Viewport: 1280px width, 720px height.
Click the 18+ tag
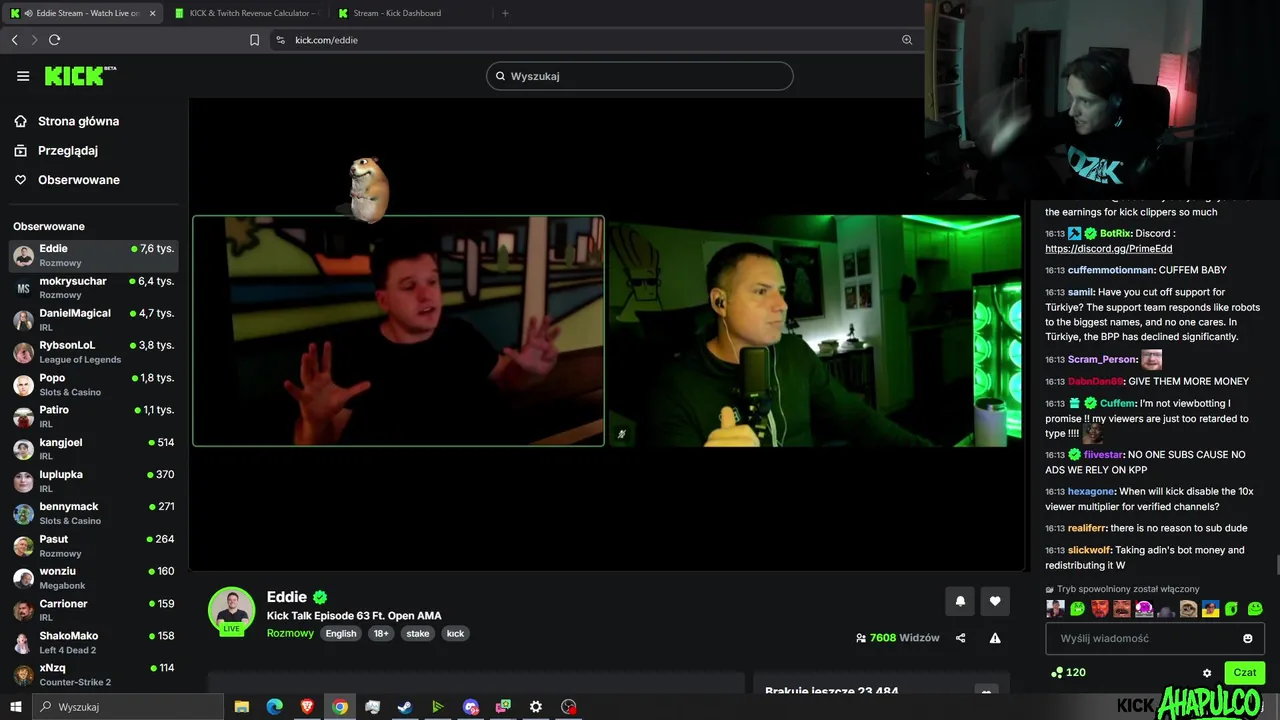(x=381, y=633)
